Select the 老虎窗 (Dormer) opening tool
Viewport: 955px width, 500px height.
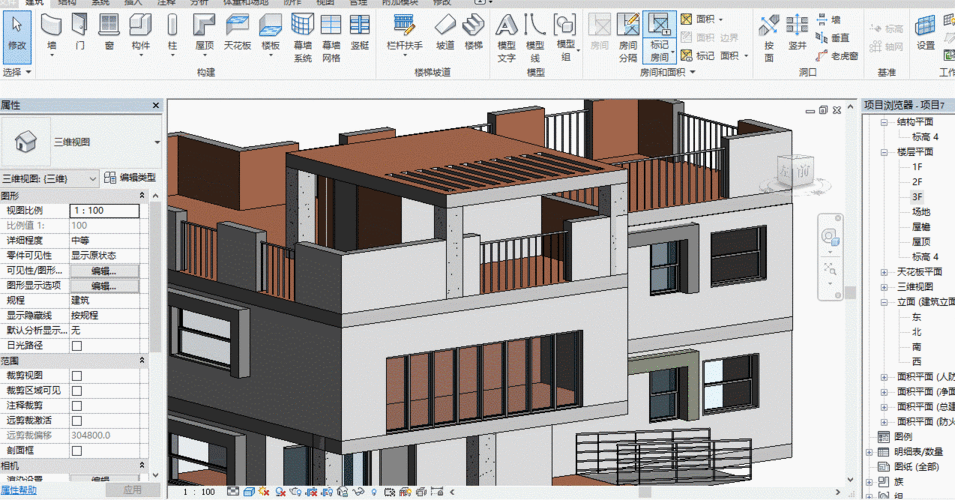pyautogui.click(x=837, y=55)
